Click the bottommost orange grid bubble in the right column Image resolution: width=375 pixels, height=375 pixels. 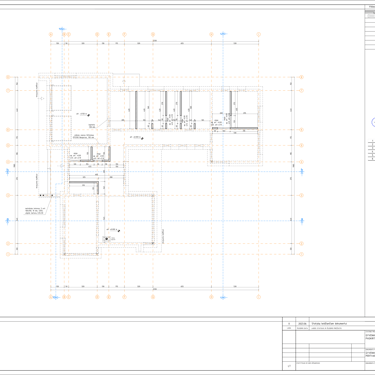pyautogui.click(x=302, y=254)
